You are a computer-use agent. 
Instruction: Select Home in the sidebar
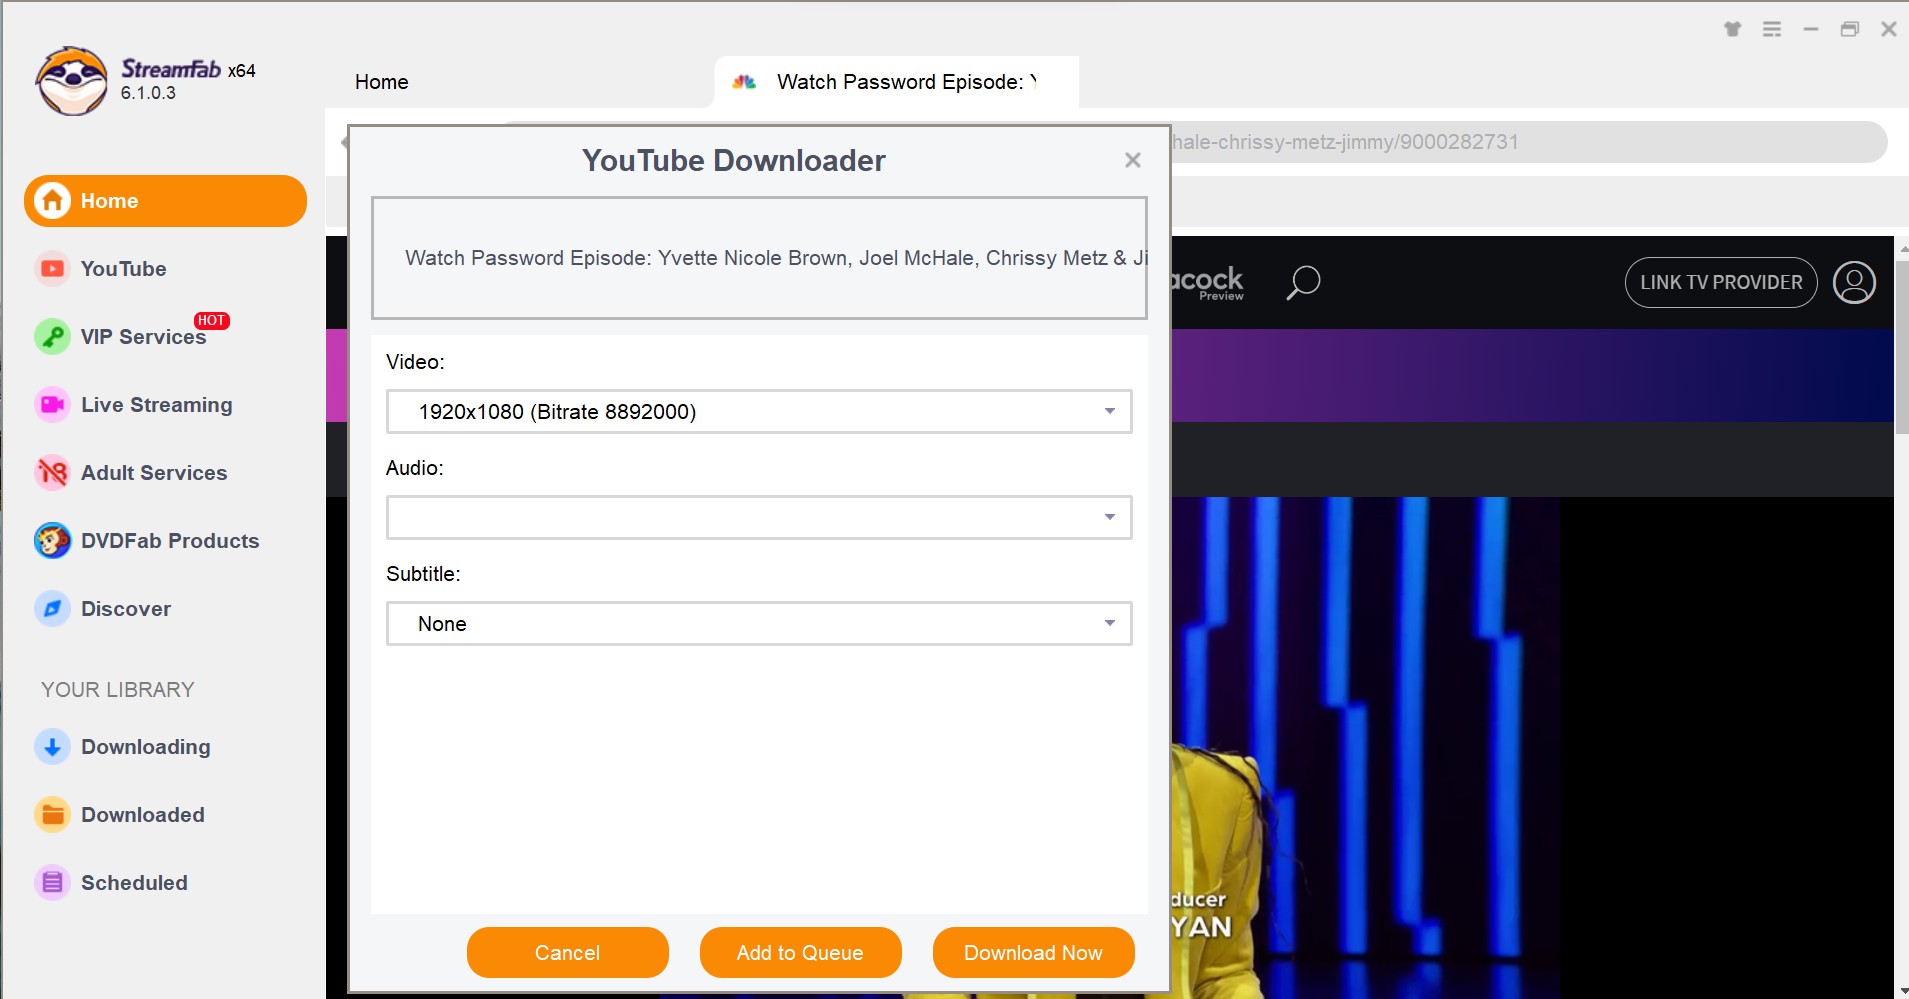(x=165, y=201)
